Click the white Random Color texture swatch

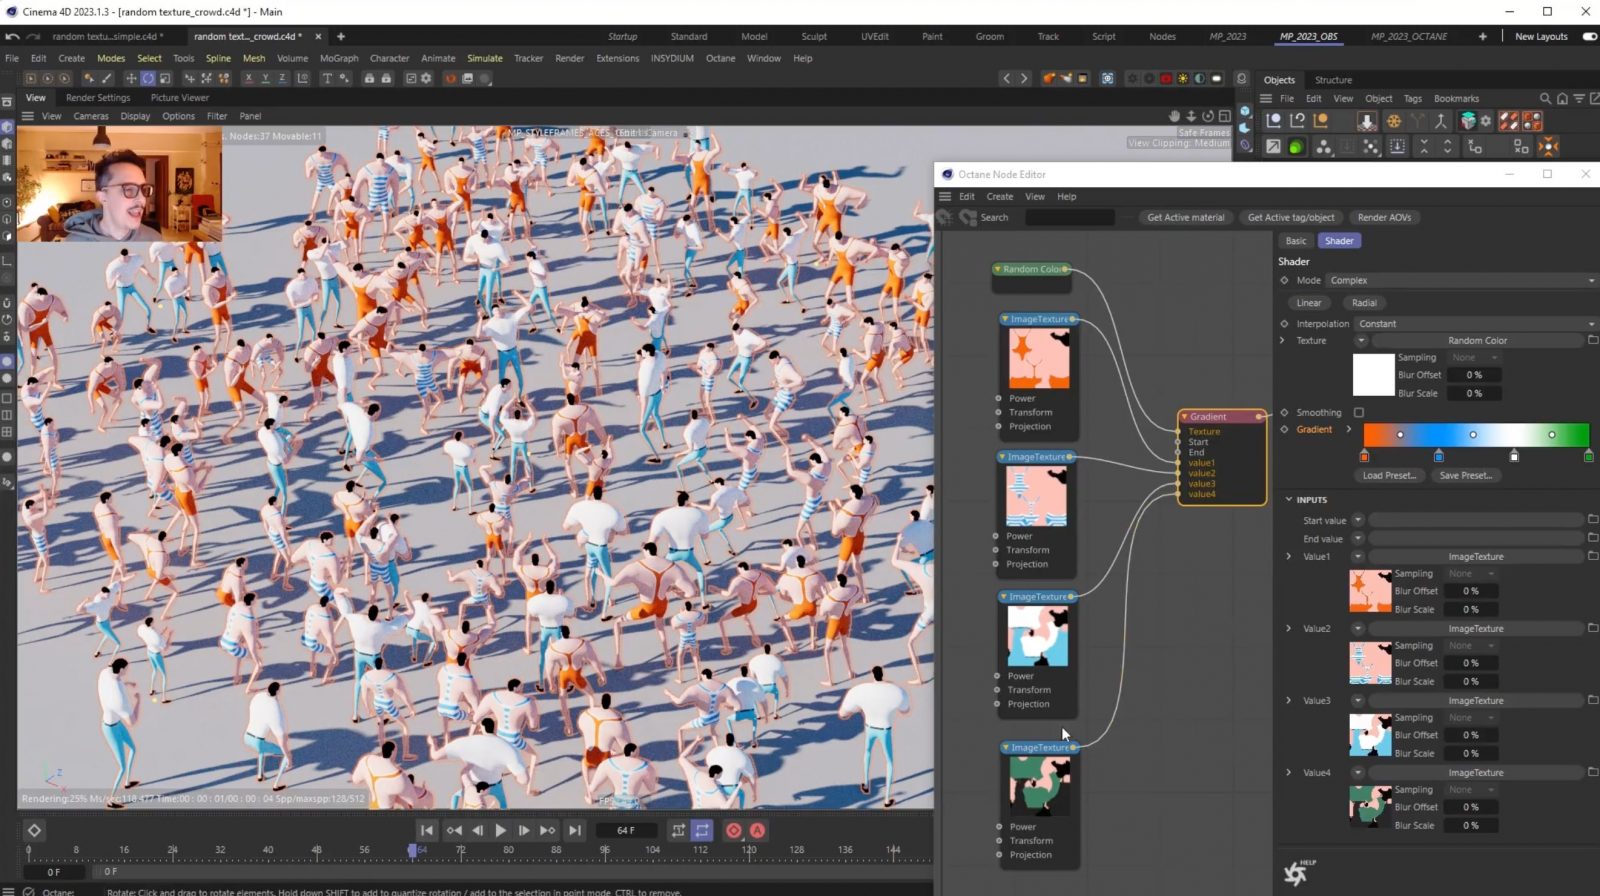point(1373,375)
